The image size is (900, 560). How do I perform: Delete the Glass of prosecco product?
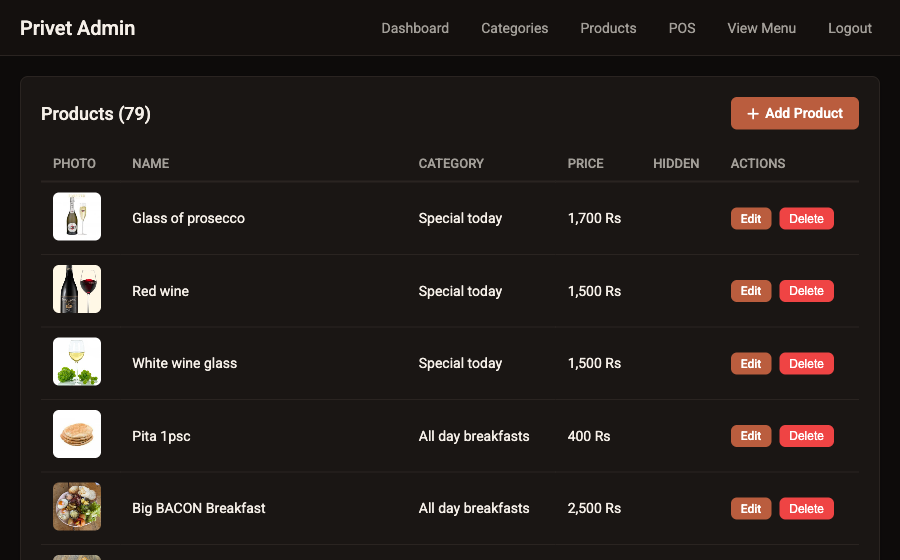pos(806,219)
